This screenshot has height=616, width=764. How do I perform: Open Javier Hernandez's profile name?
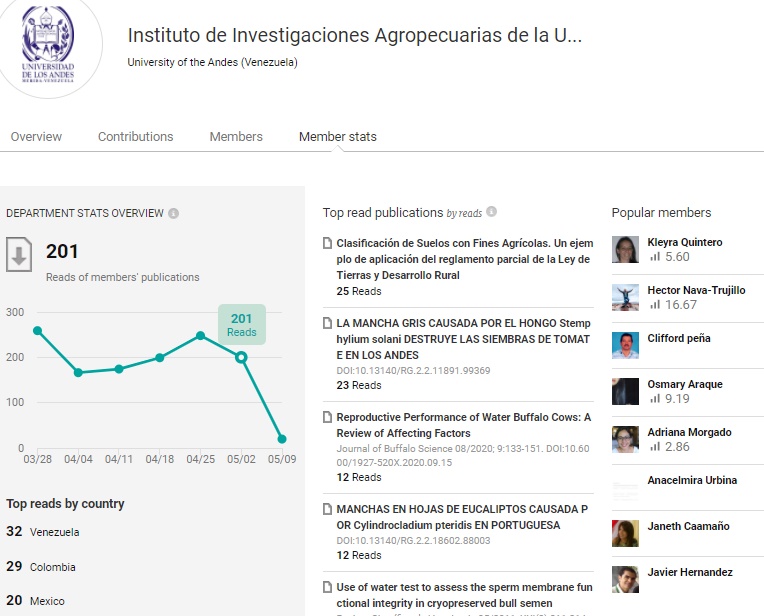(690, 572)
